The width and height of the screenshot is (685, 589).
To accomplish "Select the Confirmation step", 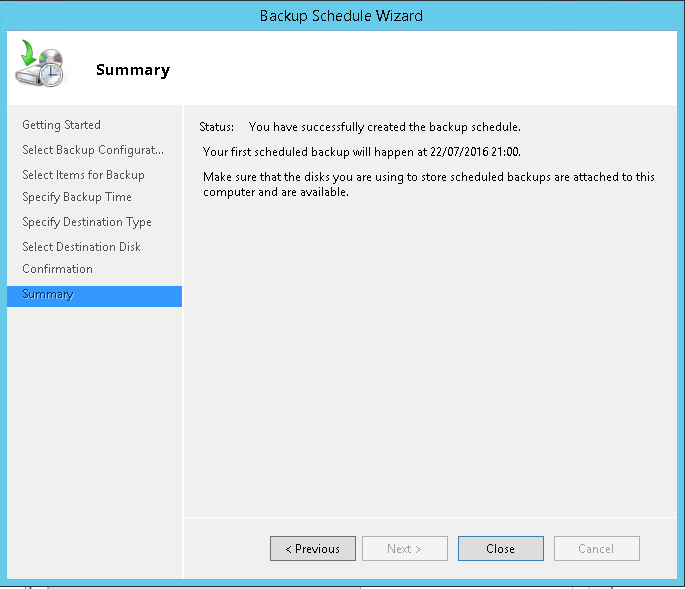I will [57, 269].
